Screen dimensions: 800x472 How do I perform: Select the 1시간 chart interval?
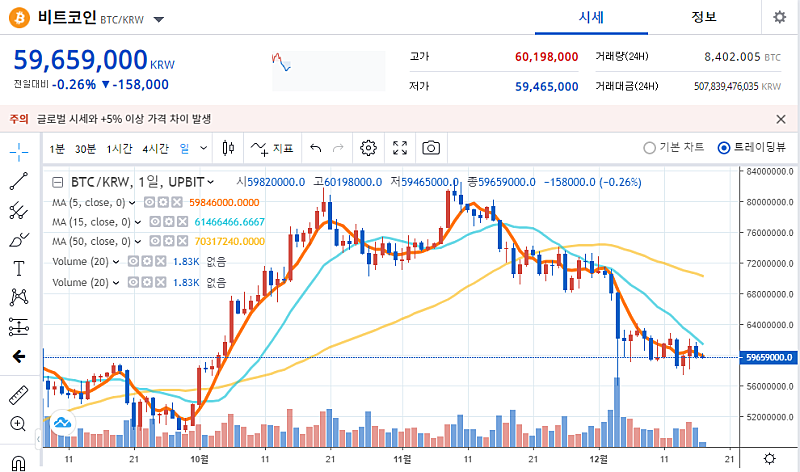[x=119, y=148]
